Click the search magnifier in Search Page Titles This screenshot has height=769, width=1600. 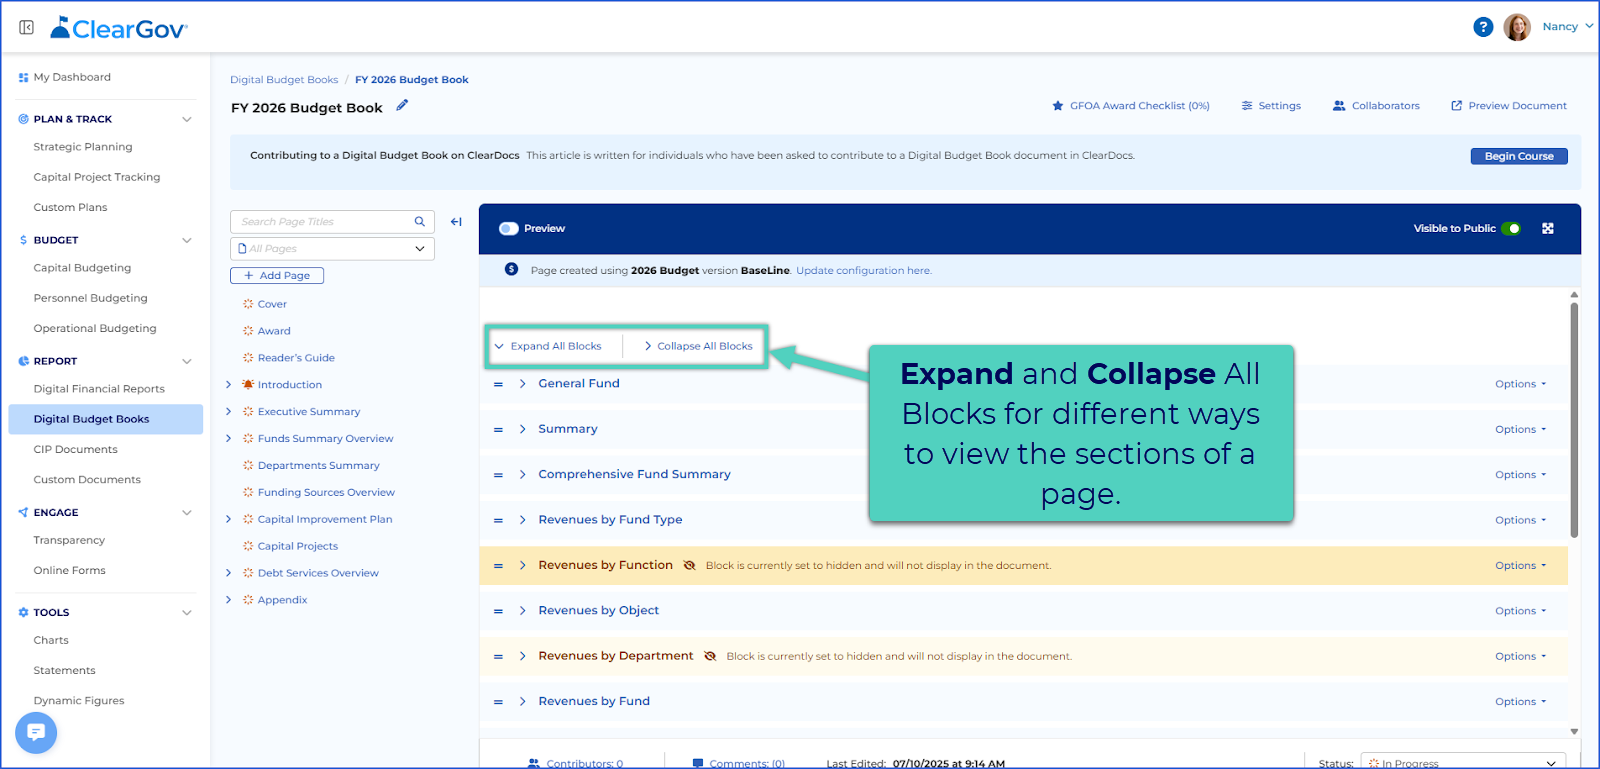[420, 222]
